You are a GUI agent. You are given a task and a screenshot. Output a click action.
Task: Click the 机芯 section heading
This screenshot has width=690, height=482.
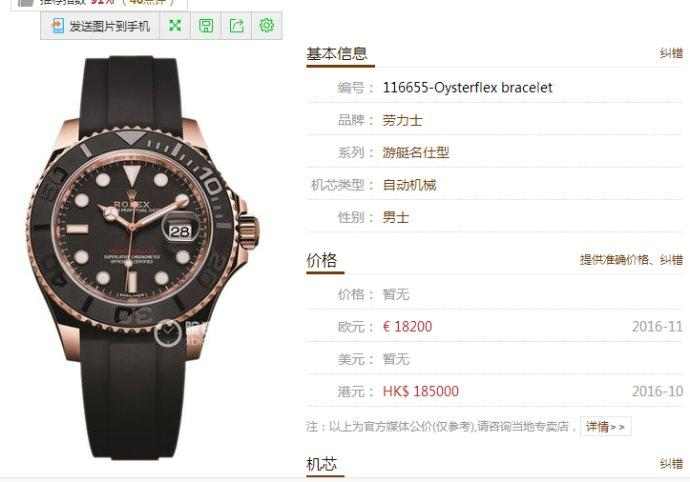click(321, 464)
